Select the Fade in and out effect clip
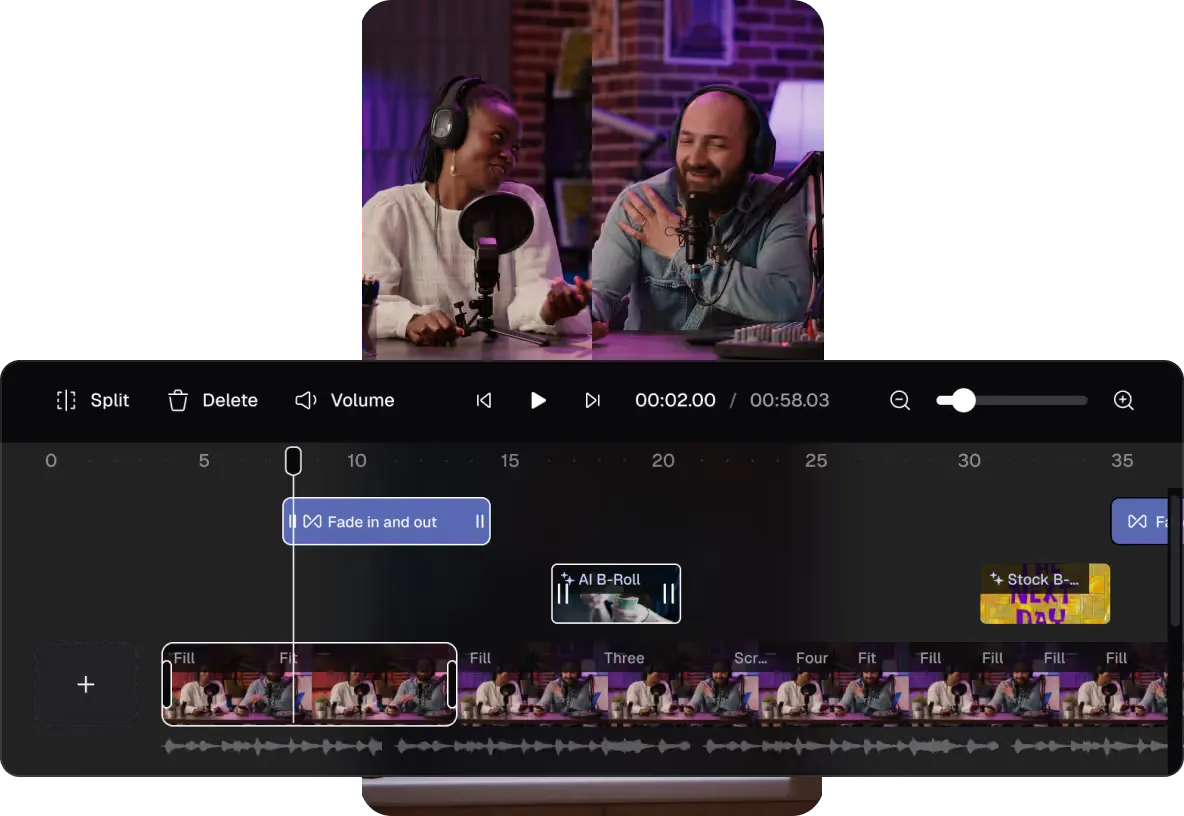1184x816 pixels. tap(385, 522)
